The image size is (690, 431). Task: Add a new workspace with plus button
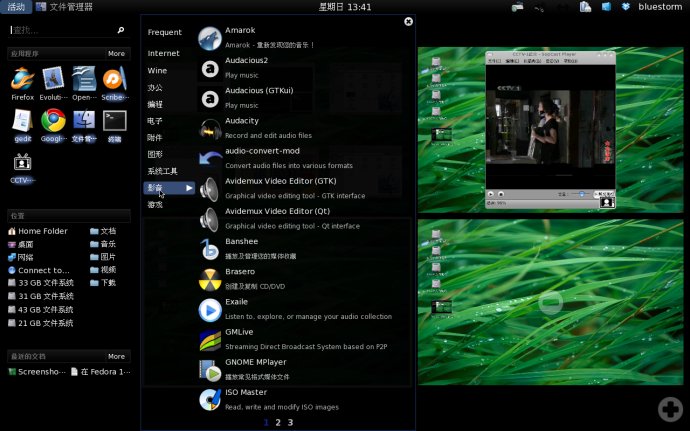(670, 409)
